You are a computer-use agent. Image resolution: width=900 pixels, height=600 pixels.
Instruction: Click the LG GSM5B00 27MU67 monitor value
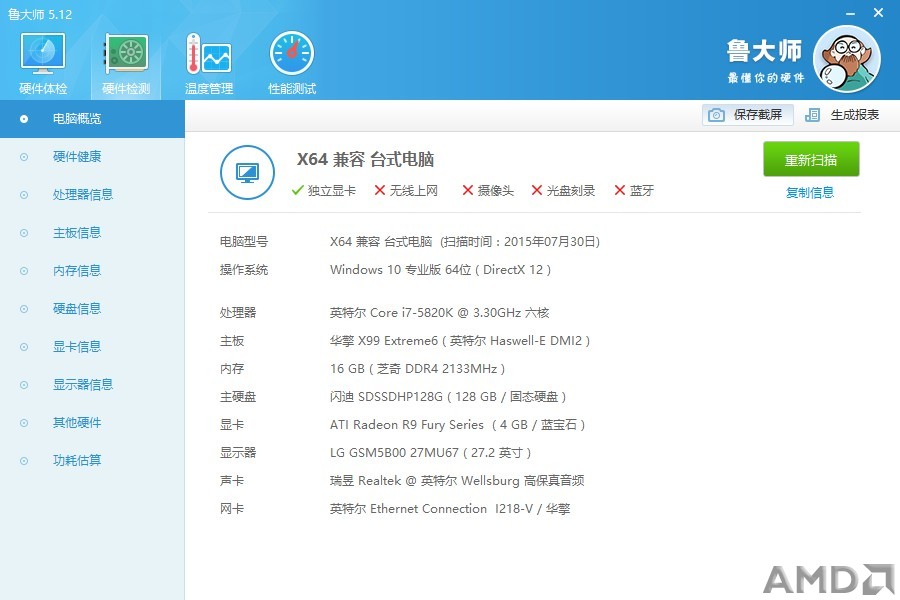[430, 453]
